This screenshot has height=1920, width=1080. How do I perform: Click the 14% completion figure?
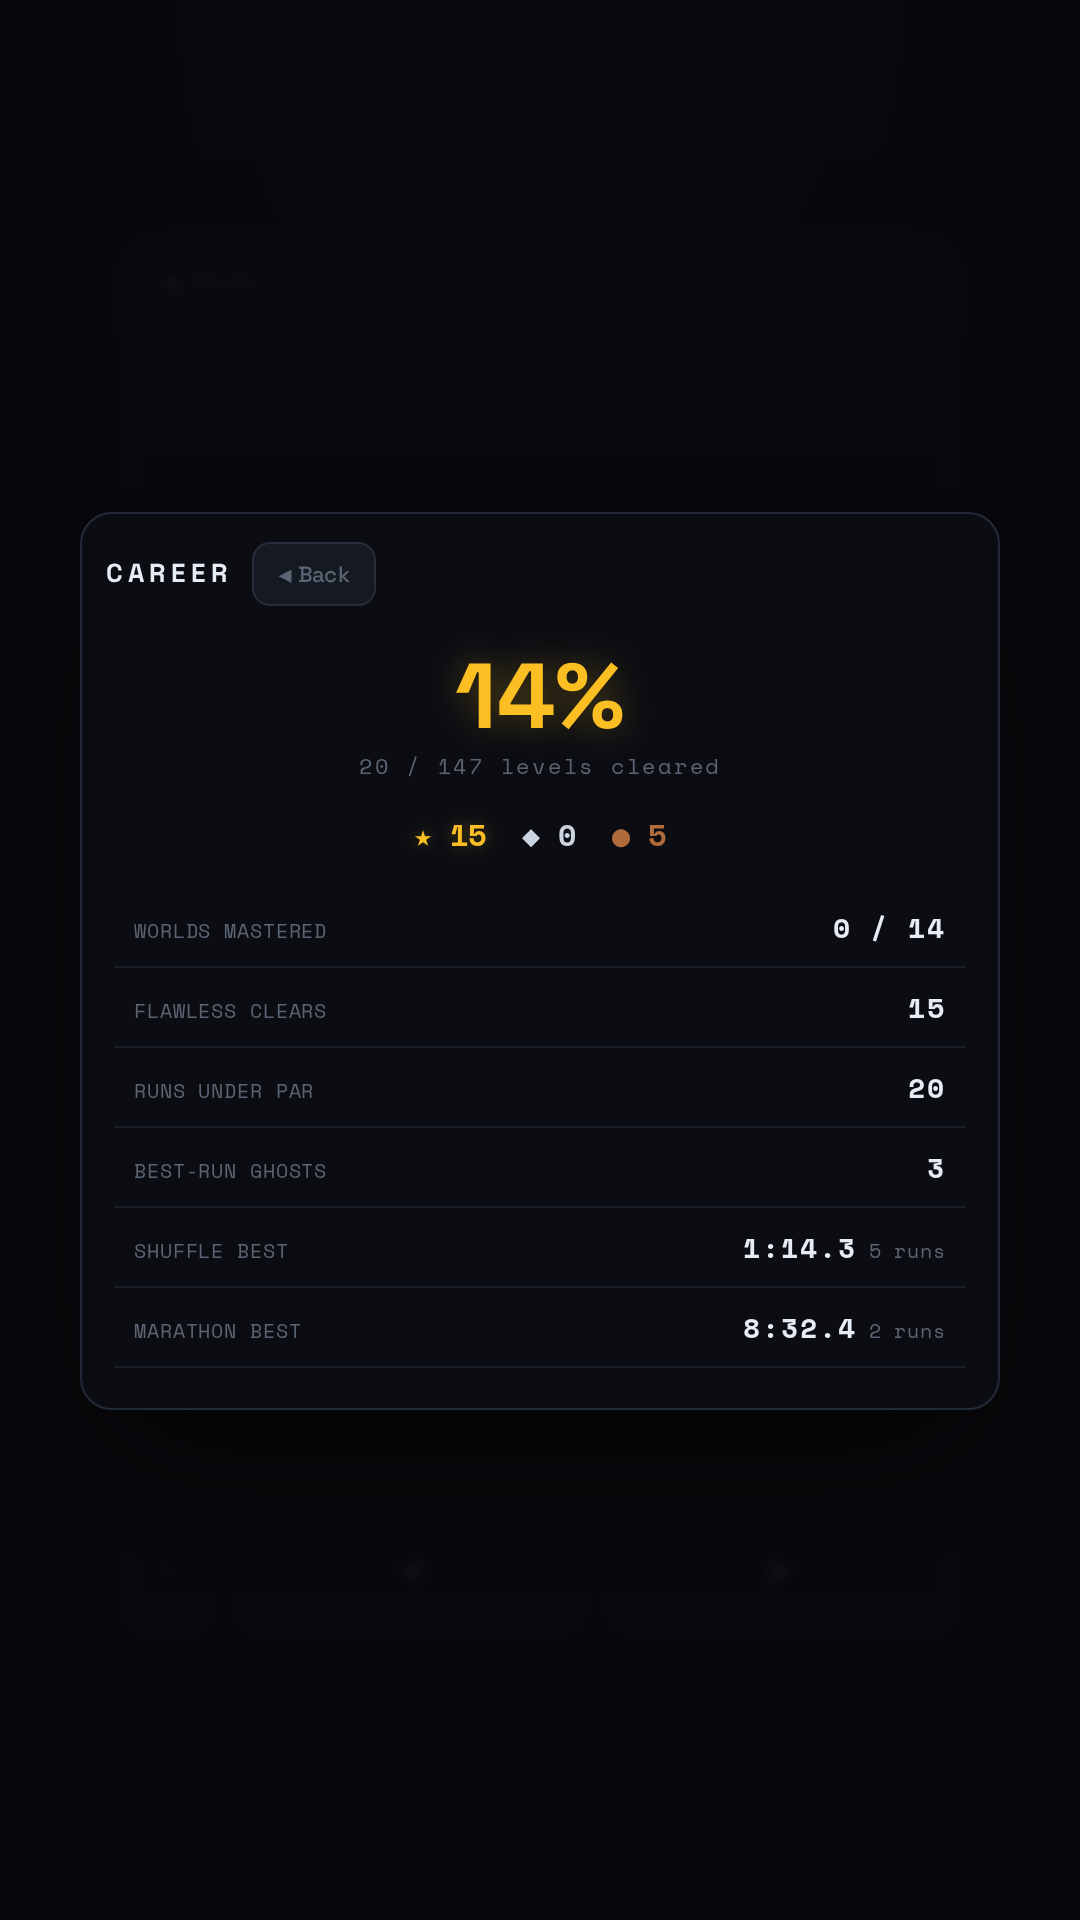point(540,696)
